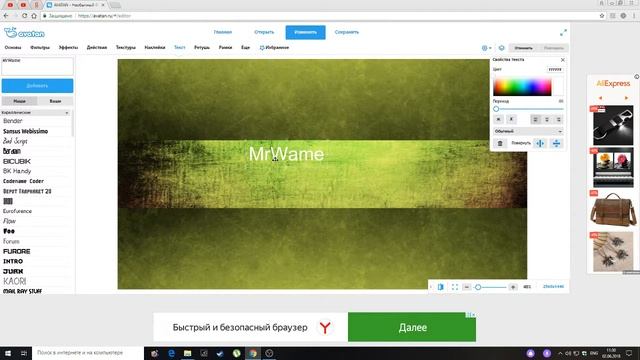This screenshot has width=640, height=360.
Task: Open the Избранное favorites tab
Action: 274,48
